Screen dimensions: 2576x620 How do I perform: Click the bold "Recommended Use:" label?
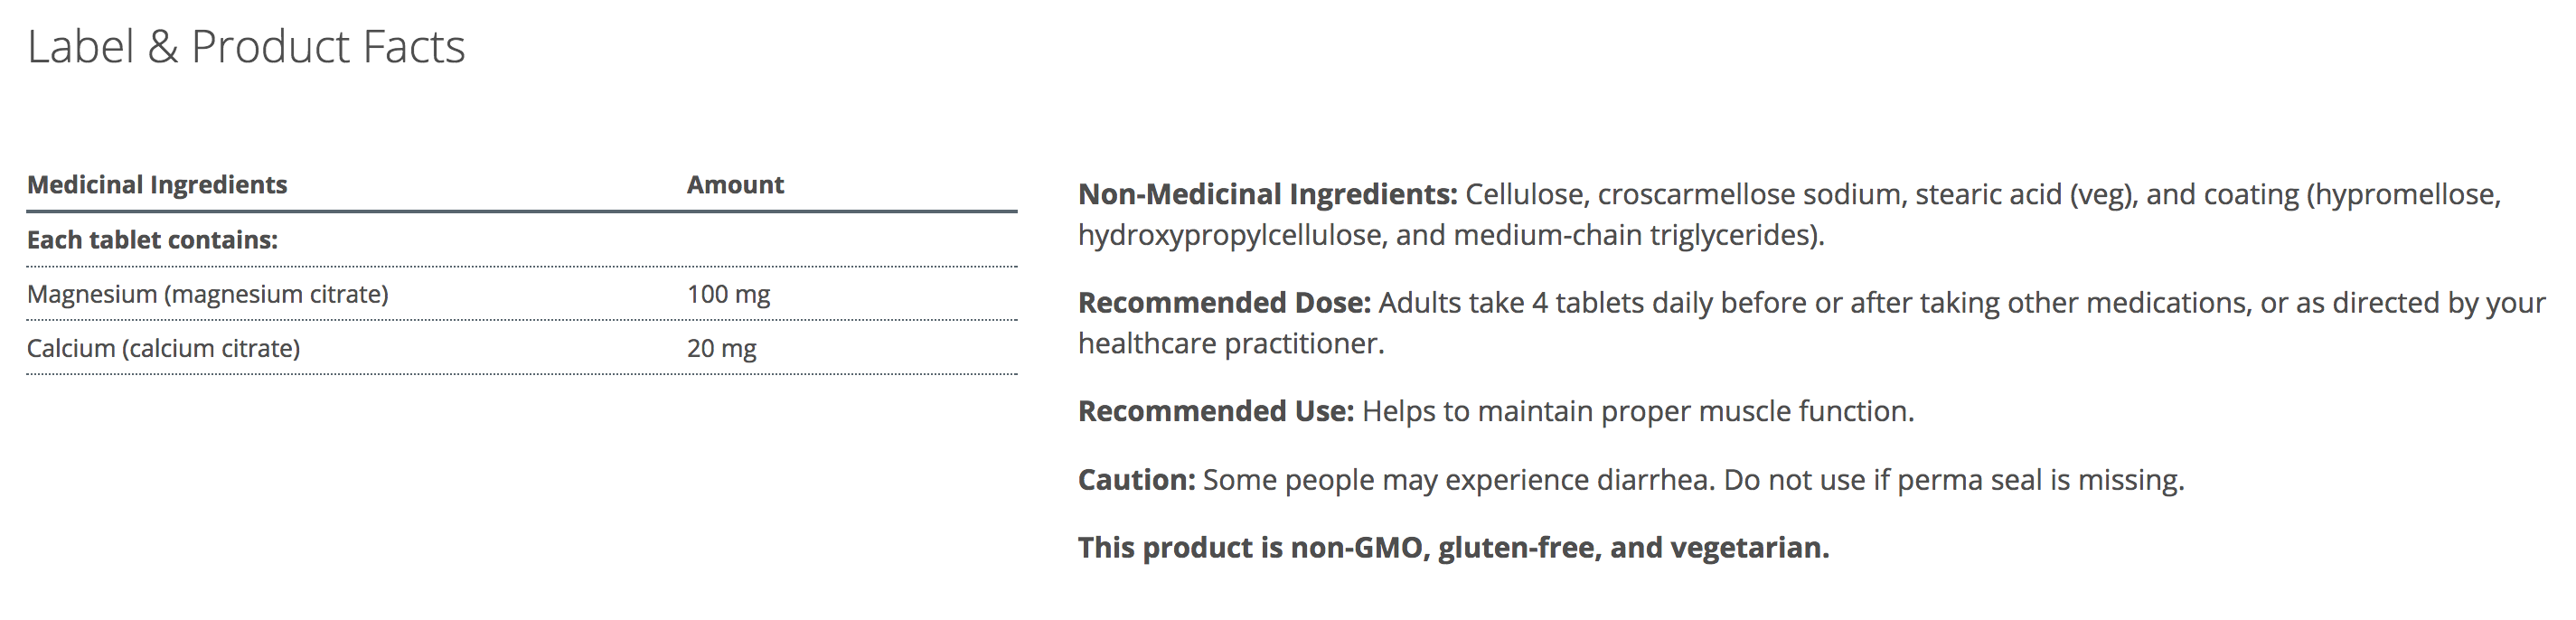[x=1215, y=412]
